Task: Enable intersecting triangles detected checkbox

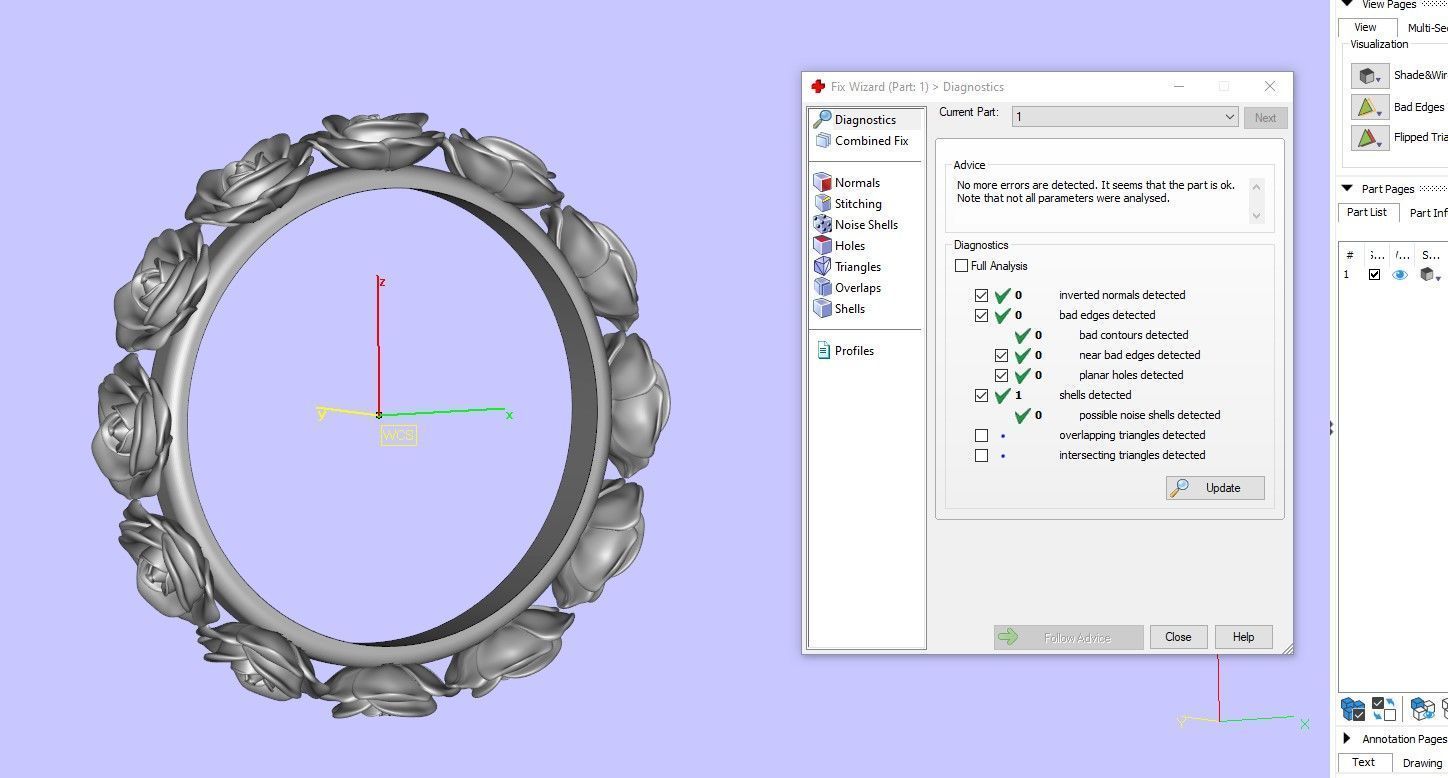Action: coord(981,455)
